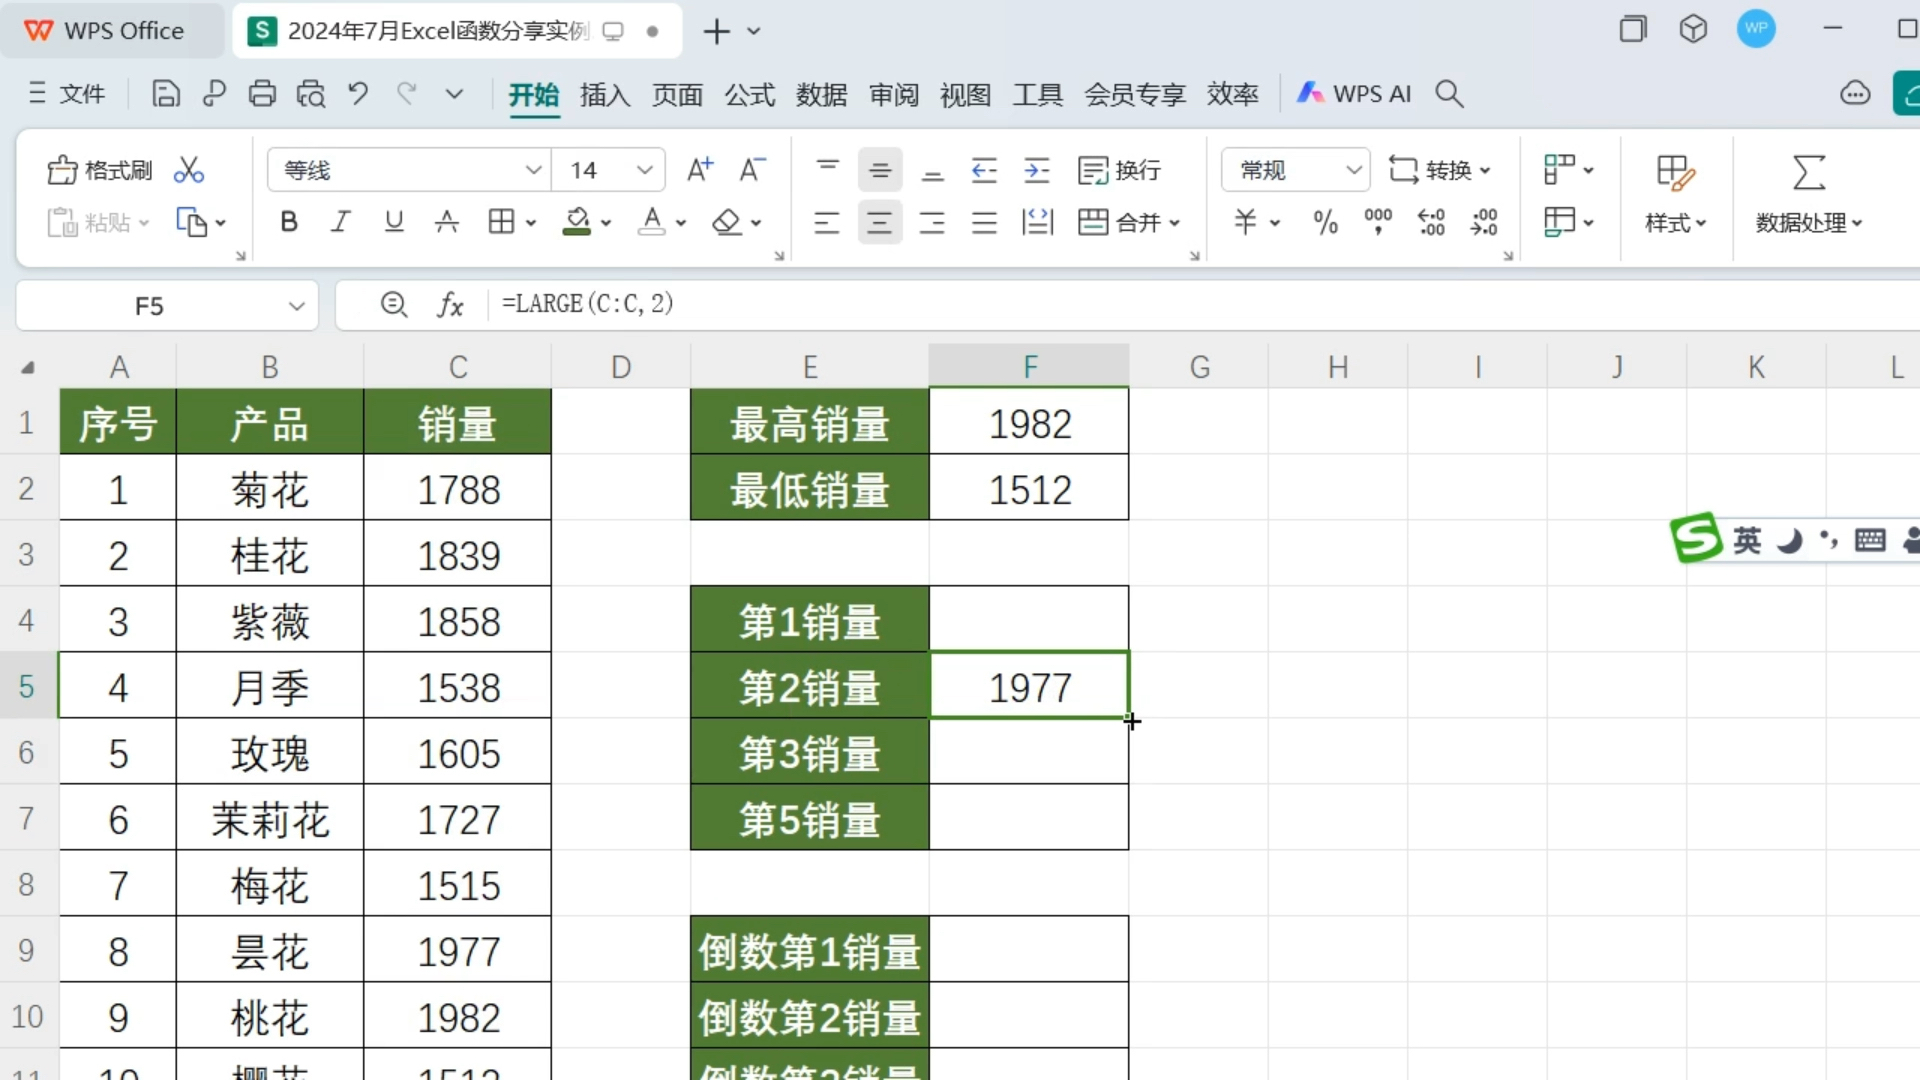
Task: Toggle underline formatting
Action: pyautogui.click(x=394, y=222)
